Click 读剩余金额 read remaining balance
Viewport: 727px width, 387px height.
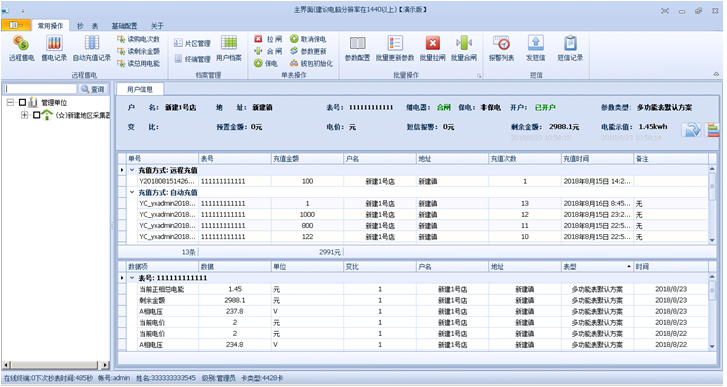coord(139,51)
